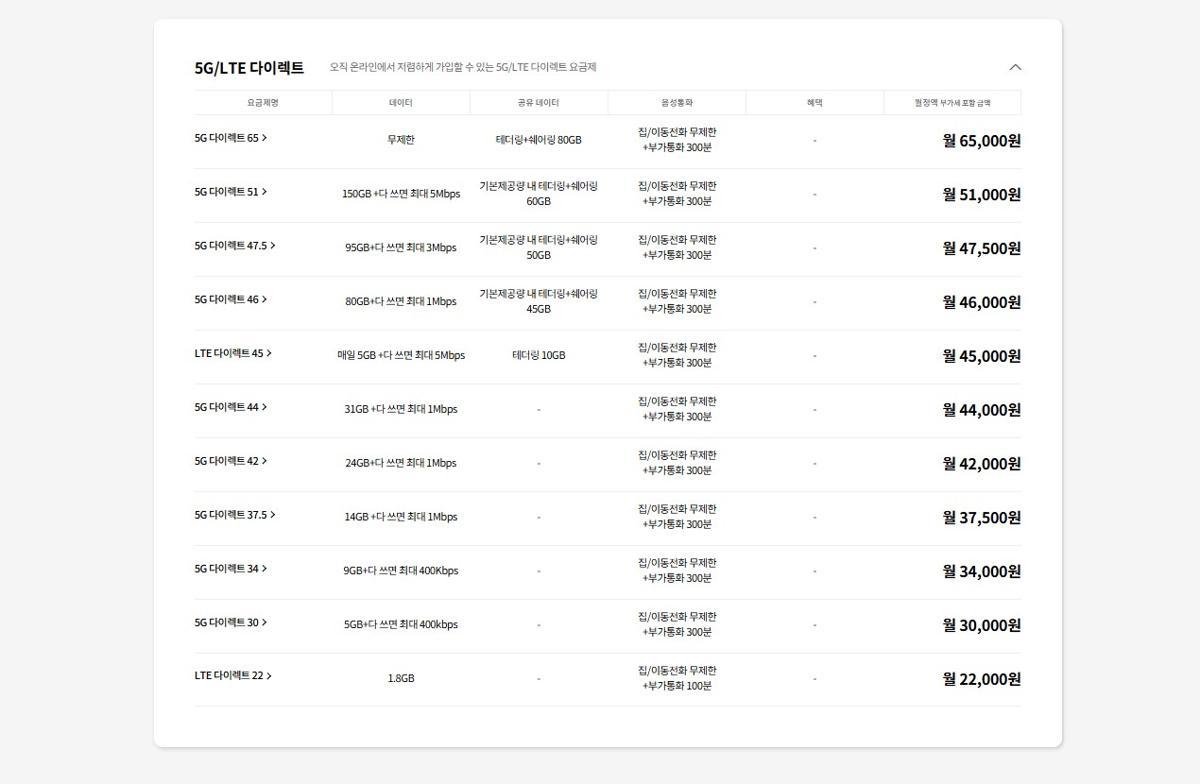The image size is (1200, 784).
Task: Click the 음성통화 column header
Action: coord(677,103)
